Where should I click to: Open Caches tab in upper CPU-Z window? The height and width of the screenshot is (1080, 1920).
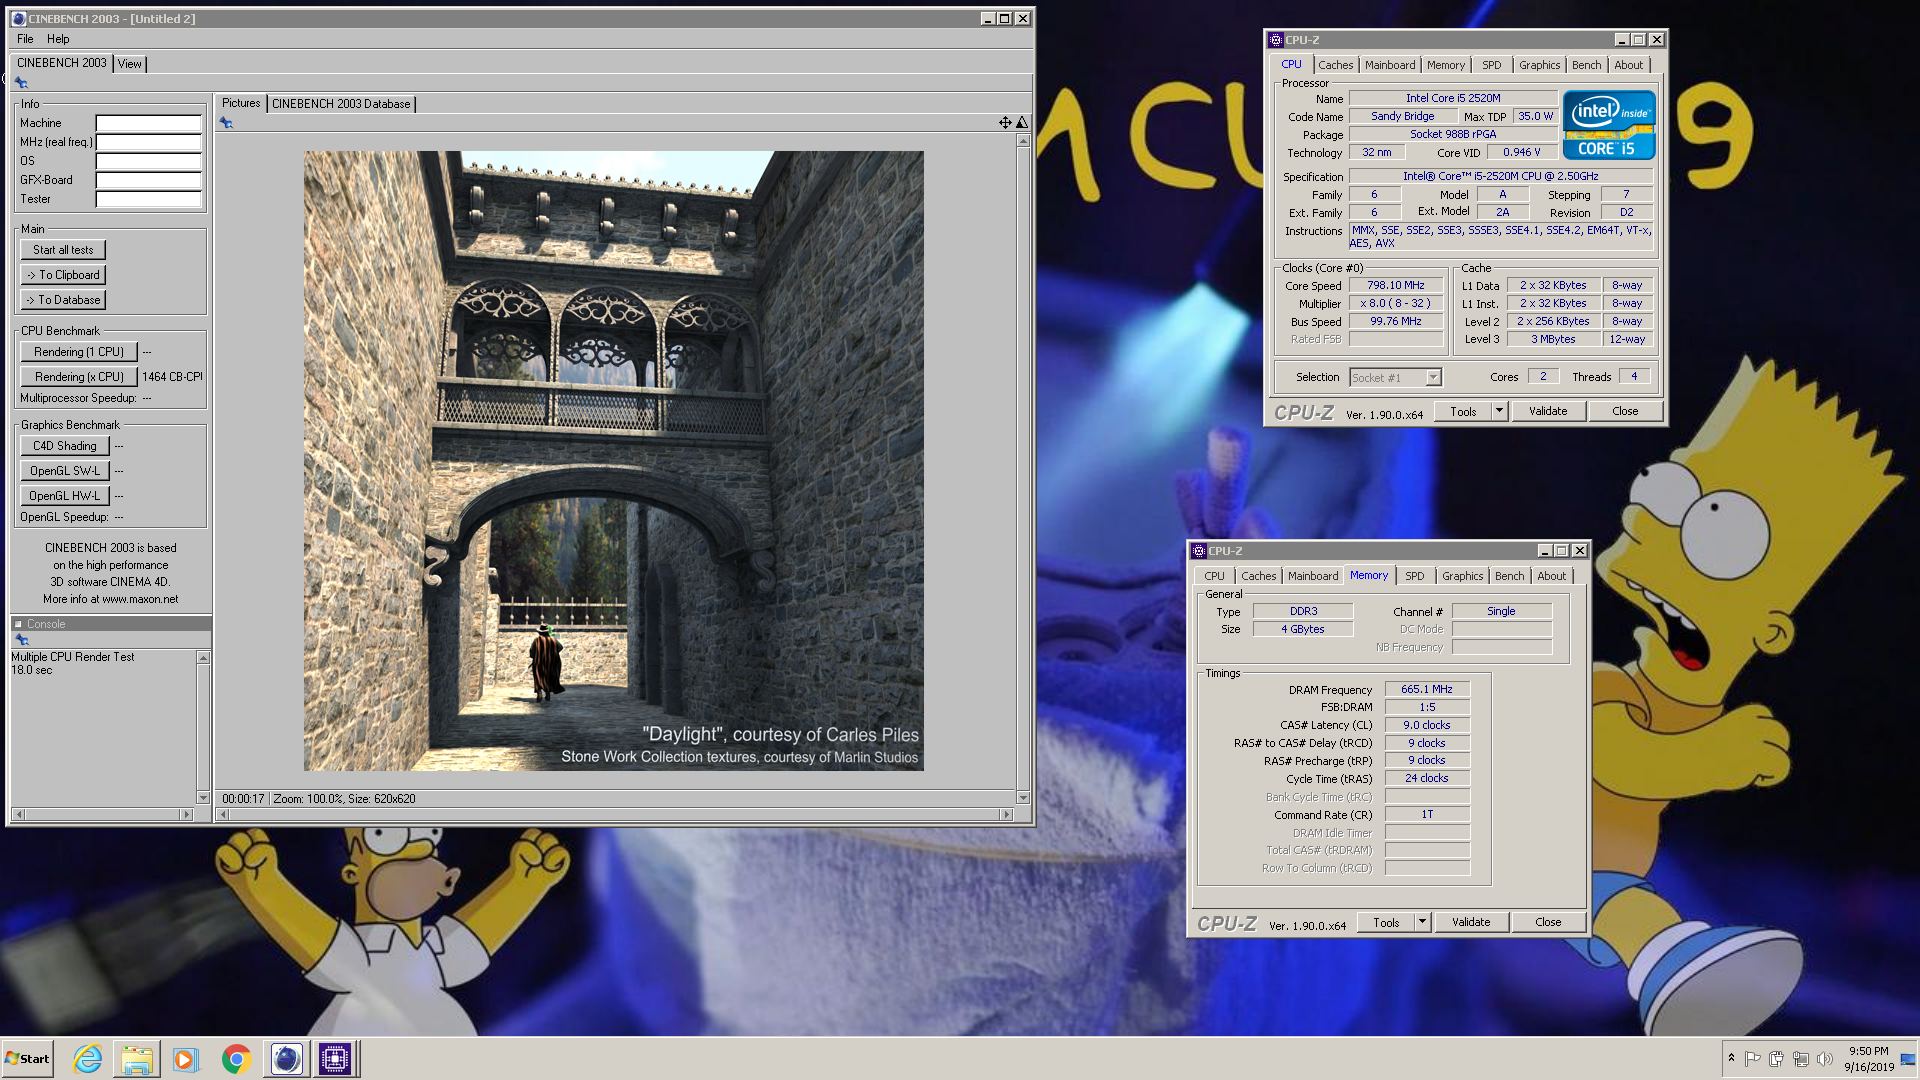coord(1335,65)
